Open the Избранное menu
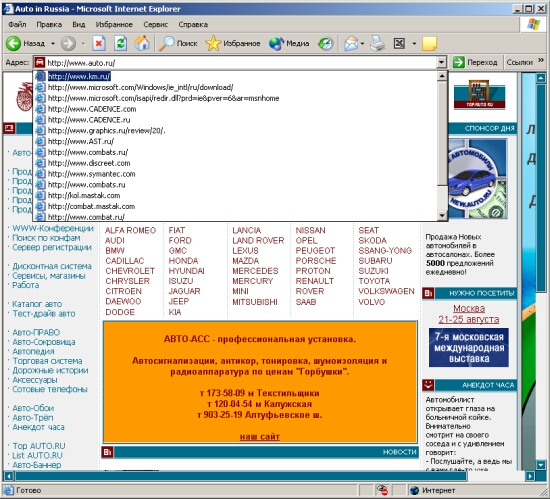Screen dimensions: 550x499 [114, 25]
